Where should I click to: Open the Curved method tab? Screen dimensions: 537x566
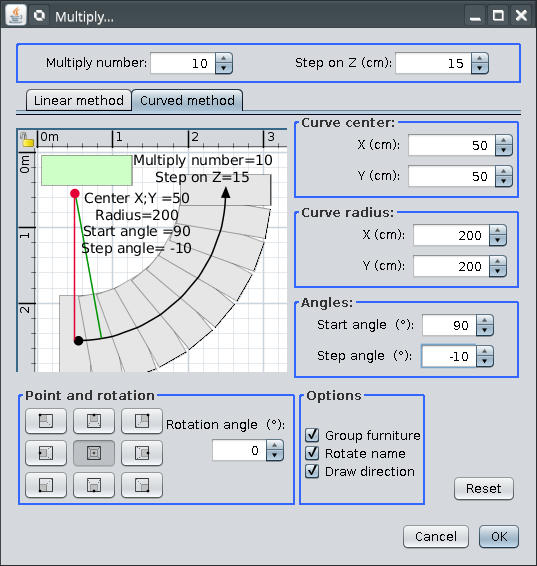pyautogui.click(x=187, y=100)
